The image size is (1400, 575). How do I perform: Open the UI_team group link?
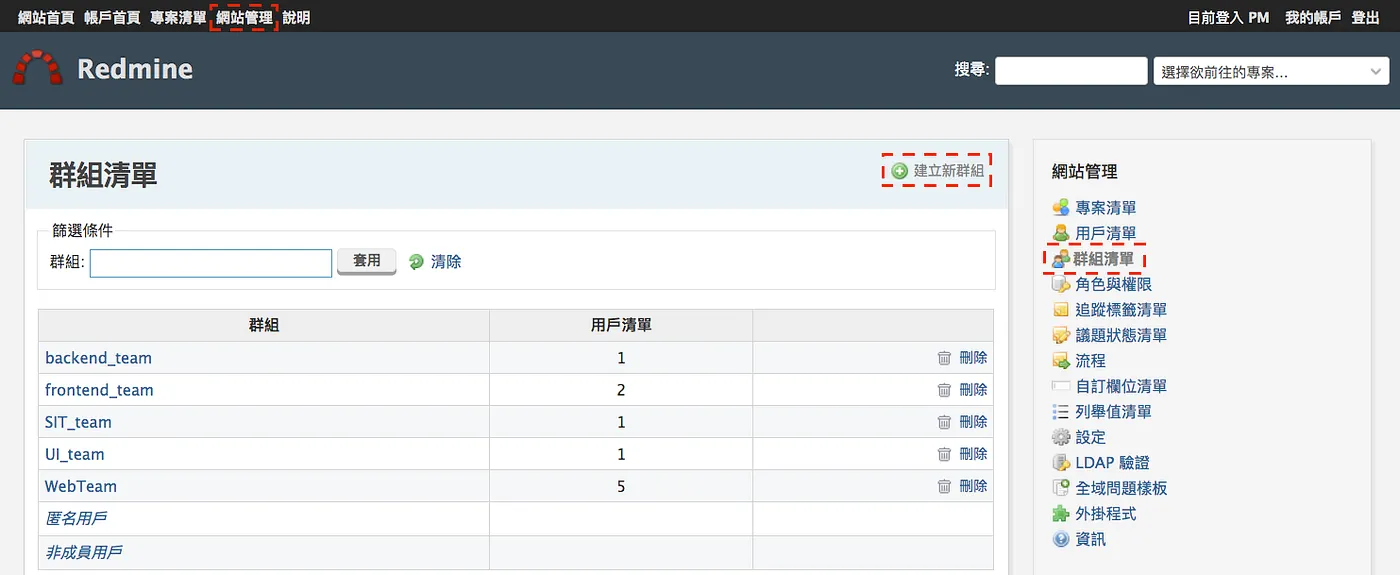coord(75,454)
